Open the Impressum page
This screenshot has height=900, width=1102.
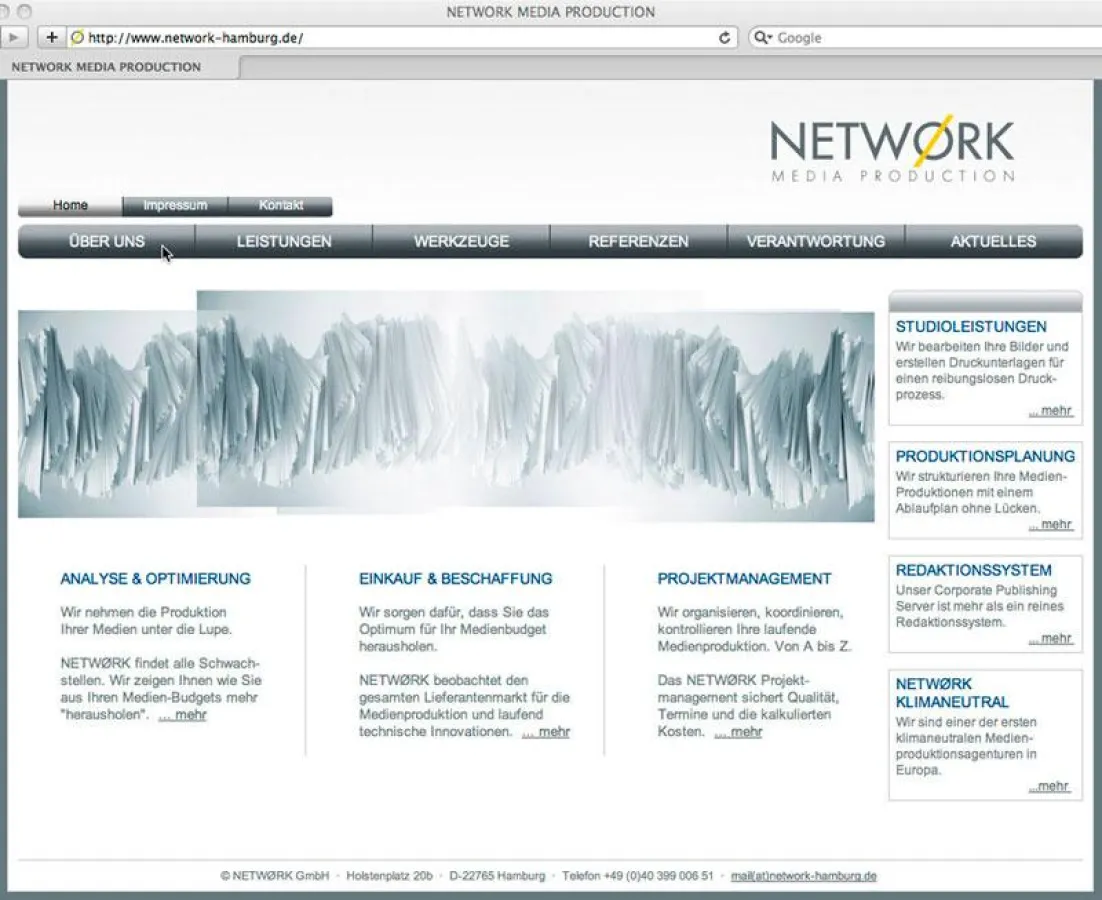(x=175, y=206)
